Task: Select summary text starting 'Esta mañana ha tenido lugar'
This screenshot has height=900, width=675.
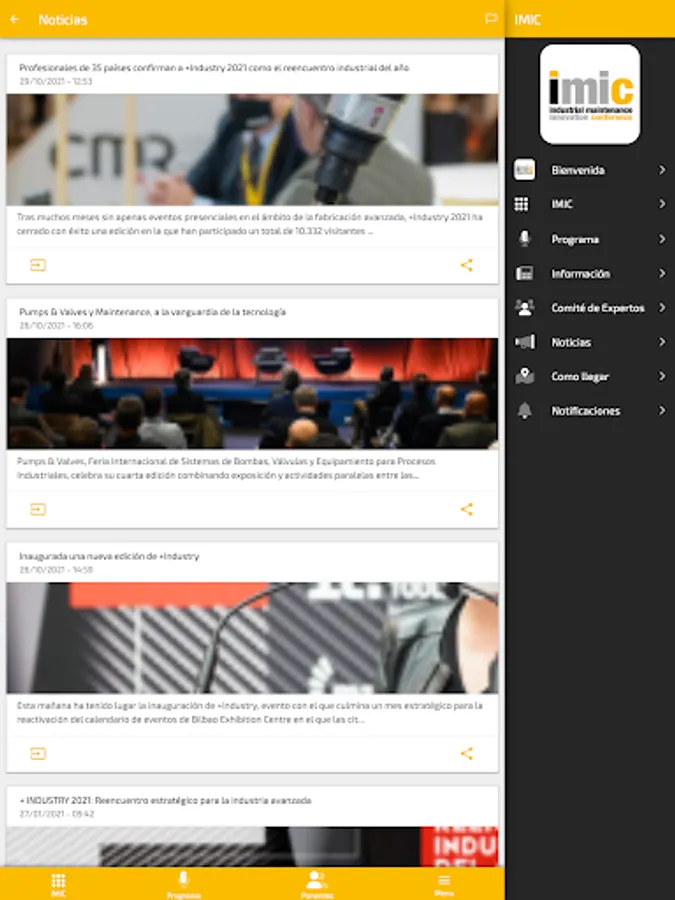Action: coord(250,712)
